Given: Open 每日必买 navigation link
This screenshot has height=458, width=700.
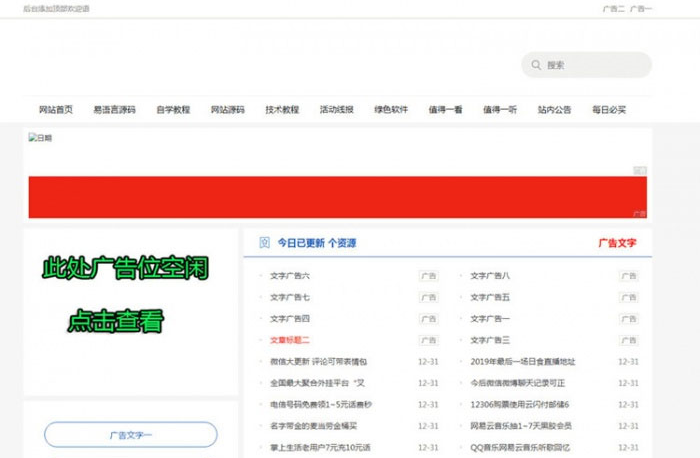Looking at the screenshot, I should tap(609, 109).
